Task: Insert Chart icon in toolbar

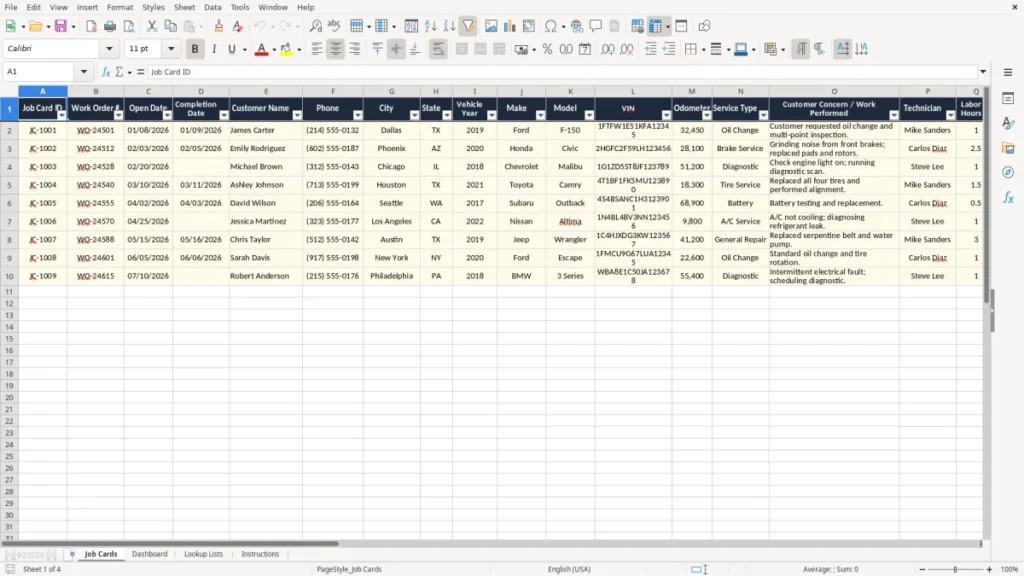Action: [x=509, y=26]
